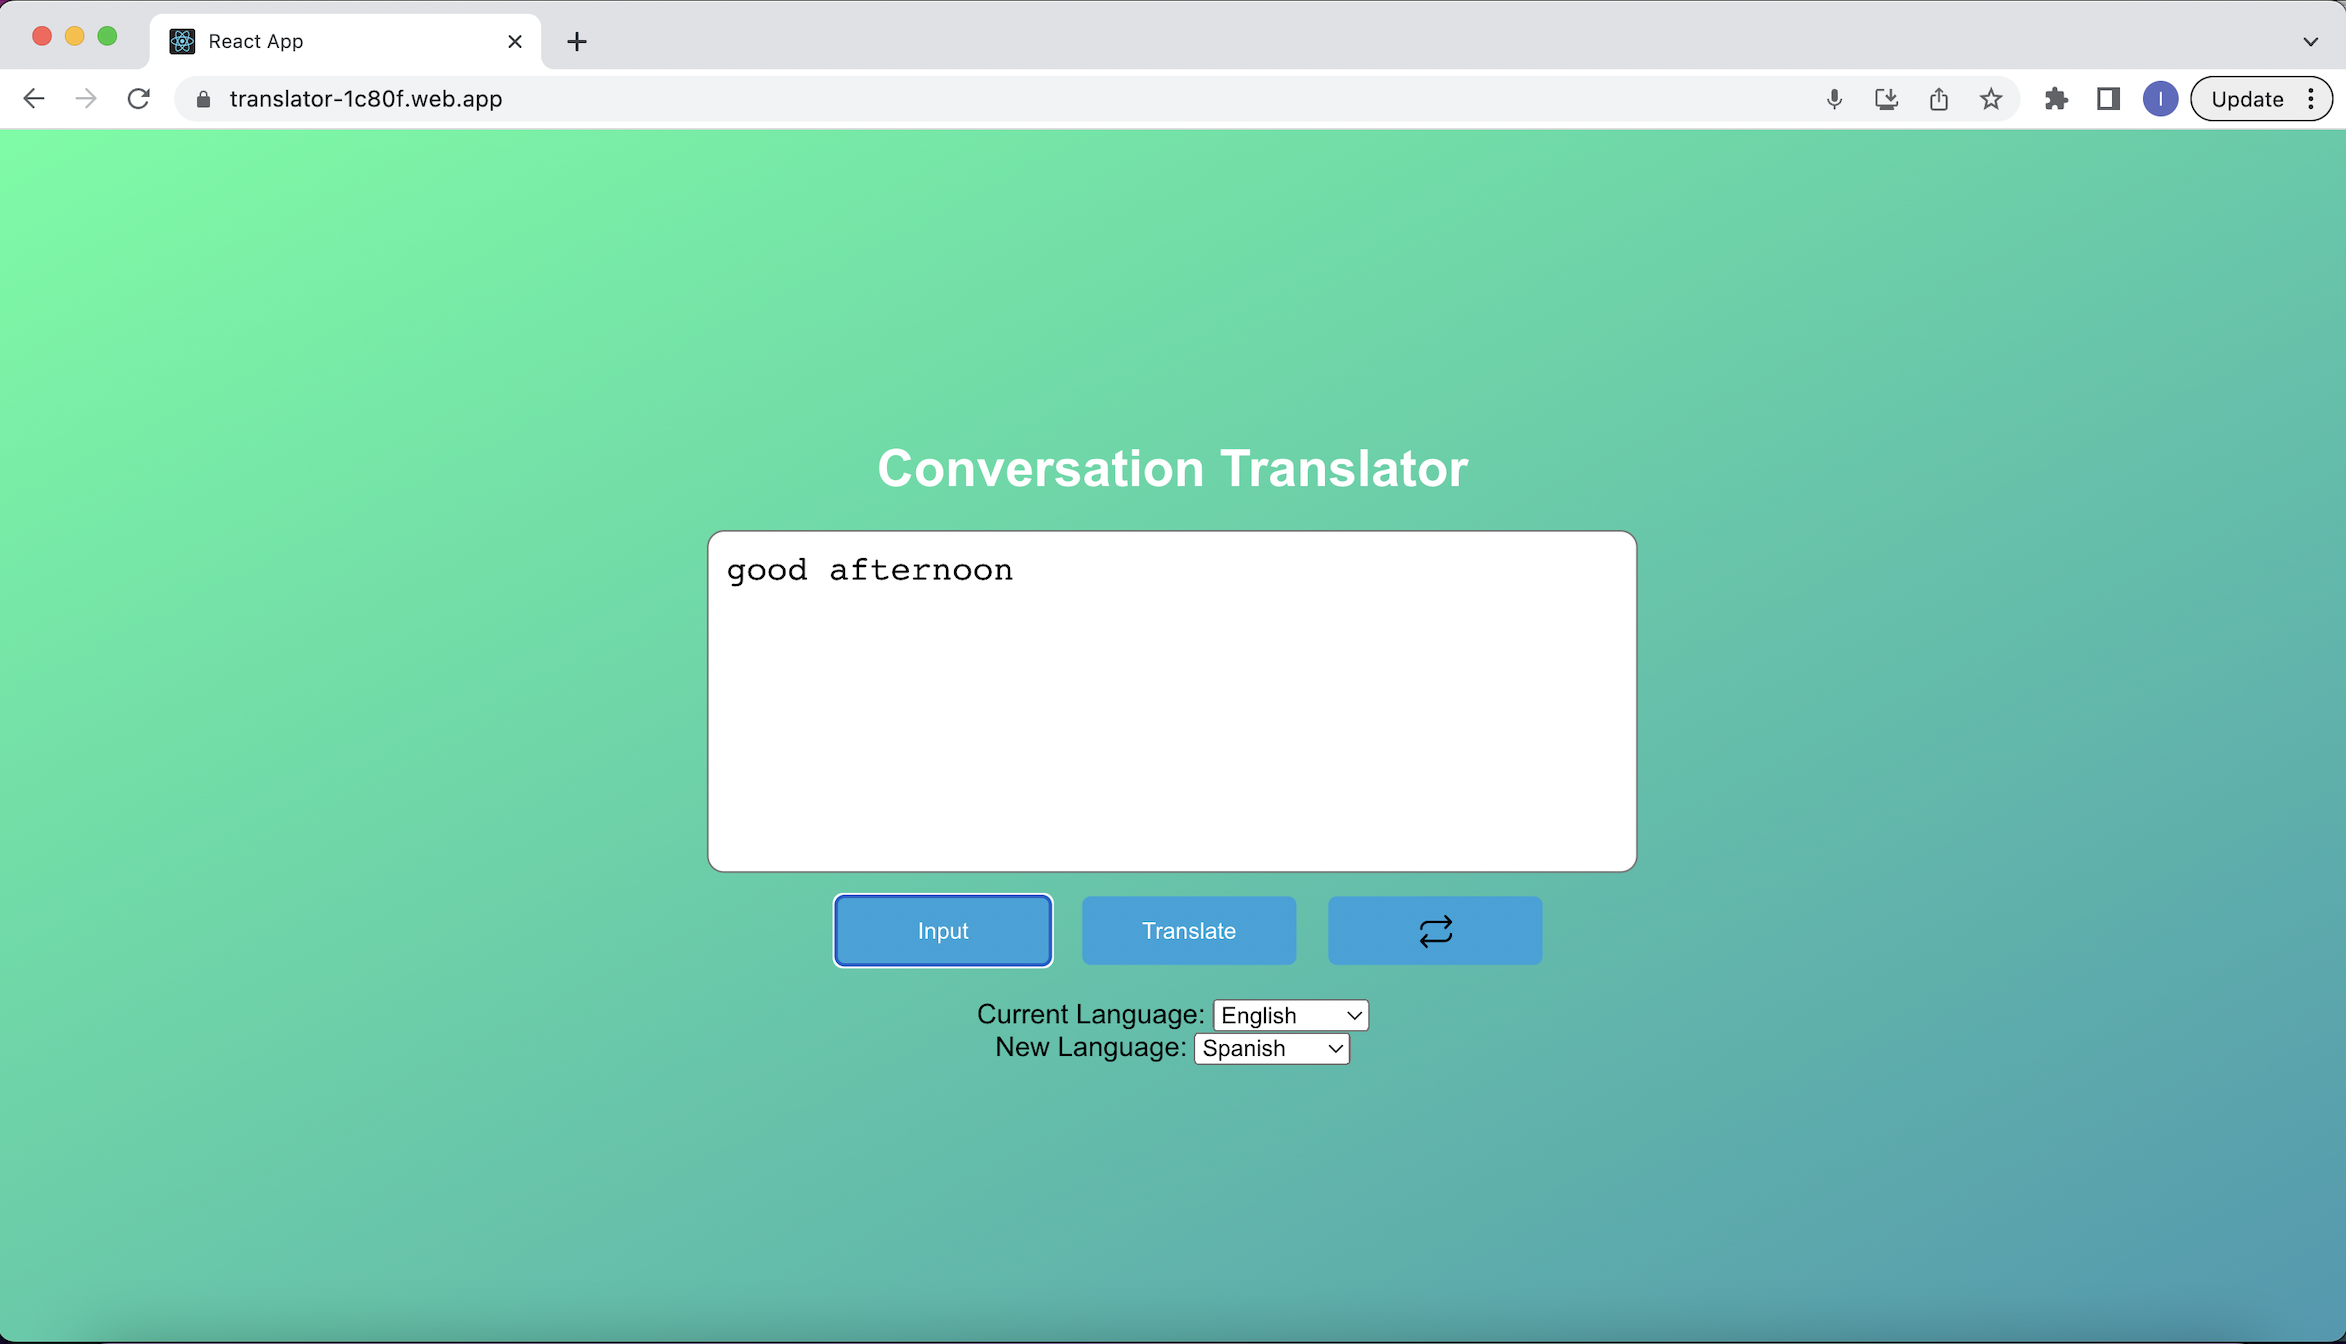Open the profile avatar menu
This screenshot has width=2346, height=1344.
point(2160,99)
